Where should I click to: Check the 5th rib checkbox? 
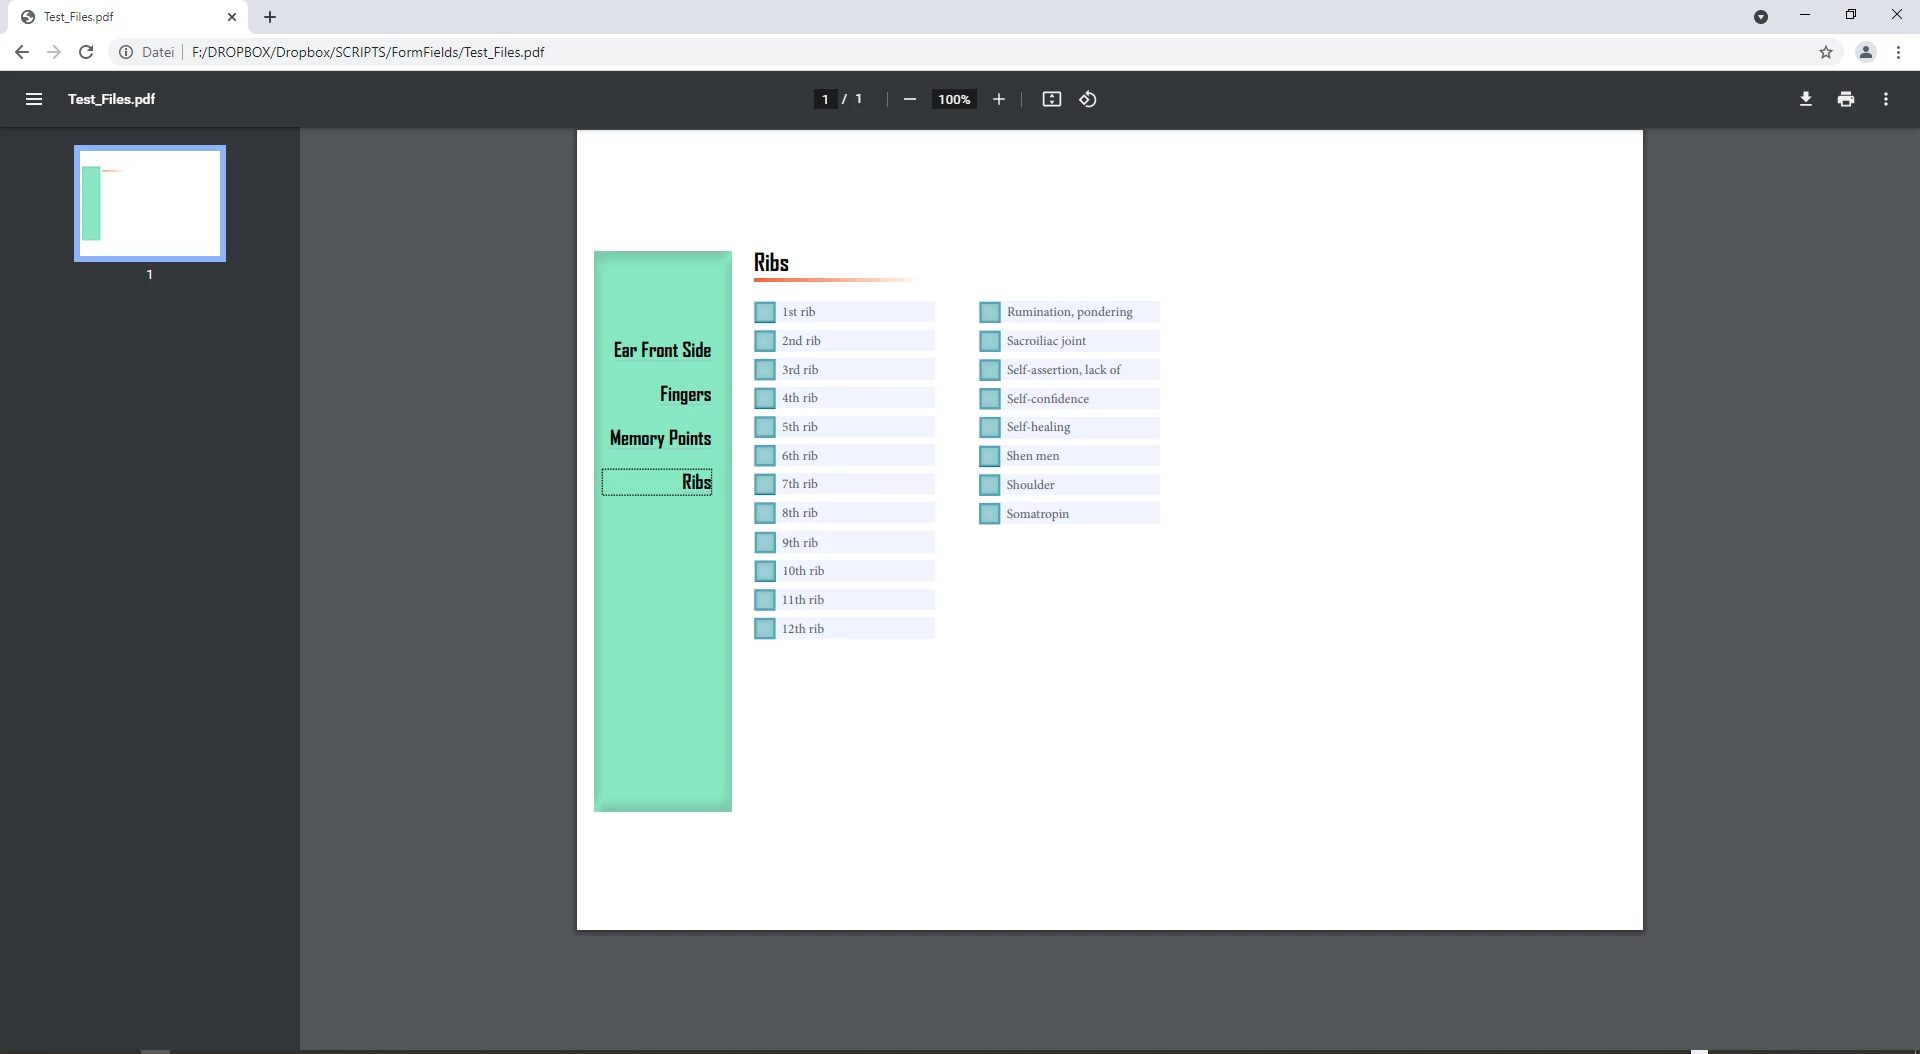(765, 427)
